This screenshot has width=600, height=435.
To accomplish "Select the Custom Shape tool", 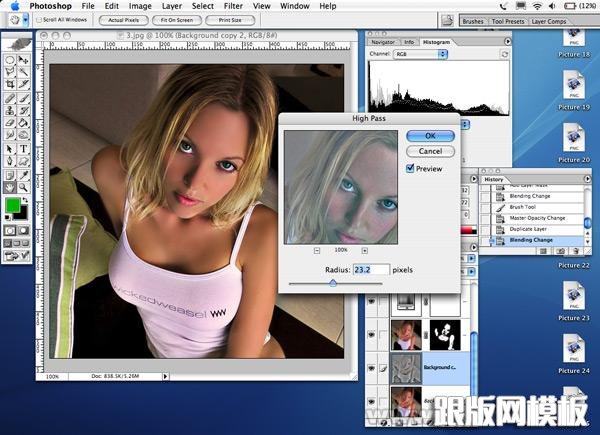I will pos(23,161).
